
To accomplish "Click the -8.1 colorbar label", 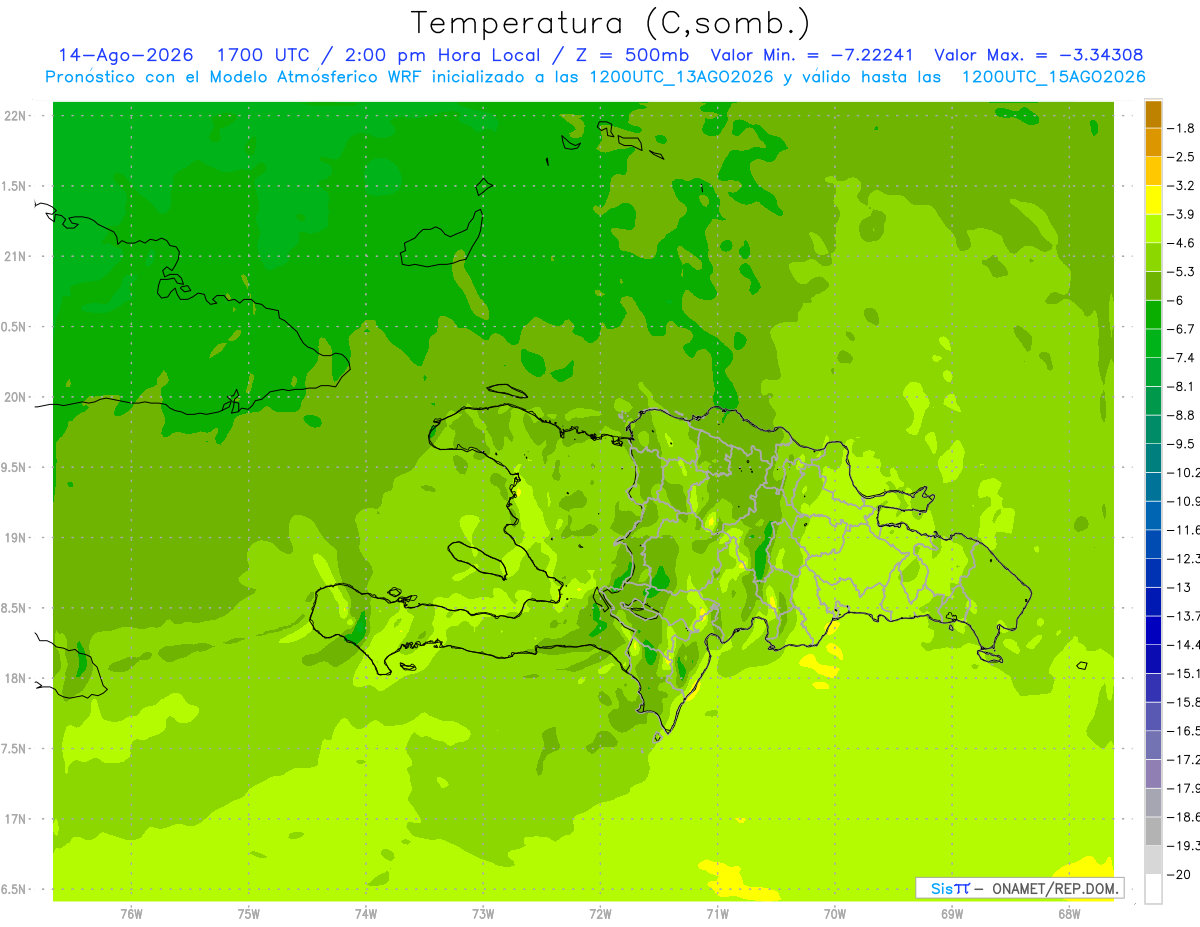I will coord(1180,386).
